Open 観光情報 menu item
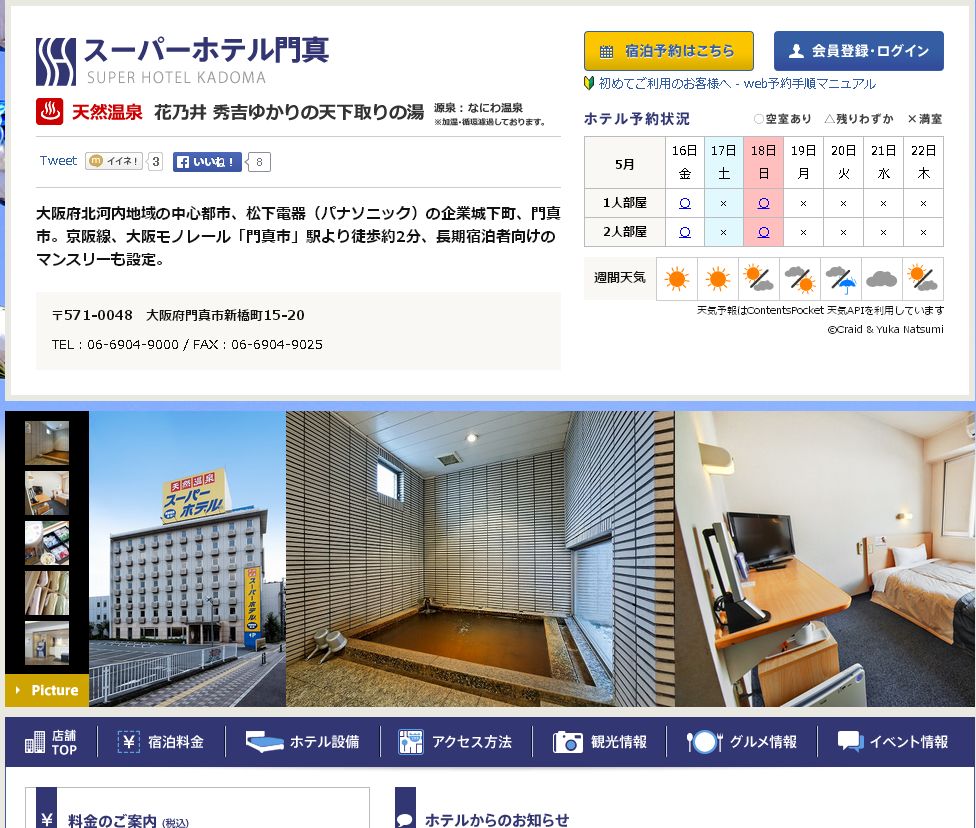The image size is (976, 828). pyautogui.click(x=600, y=742)
